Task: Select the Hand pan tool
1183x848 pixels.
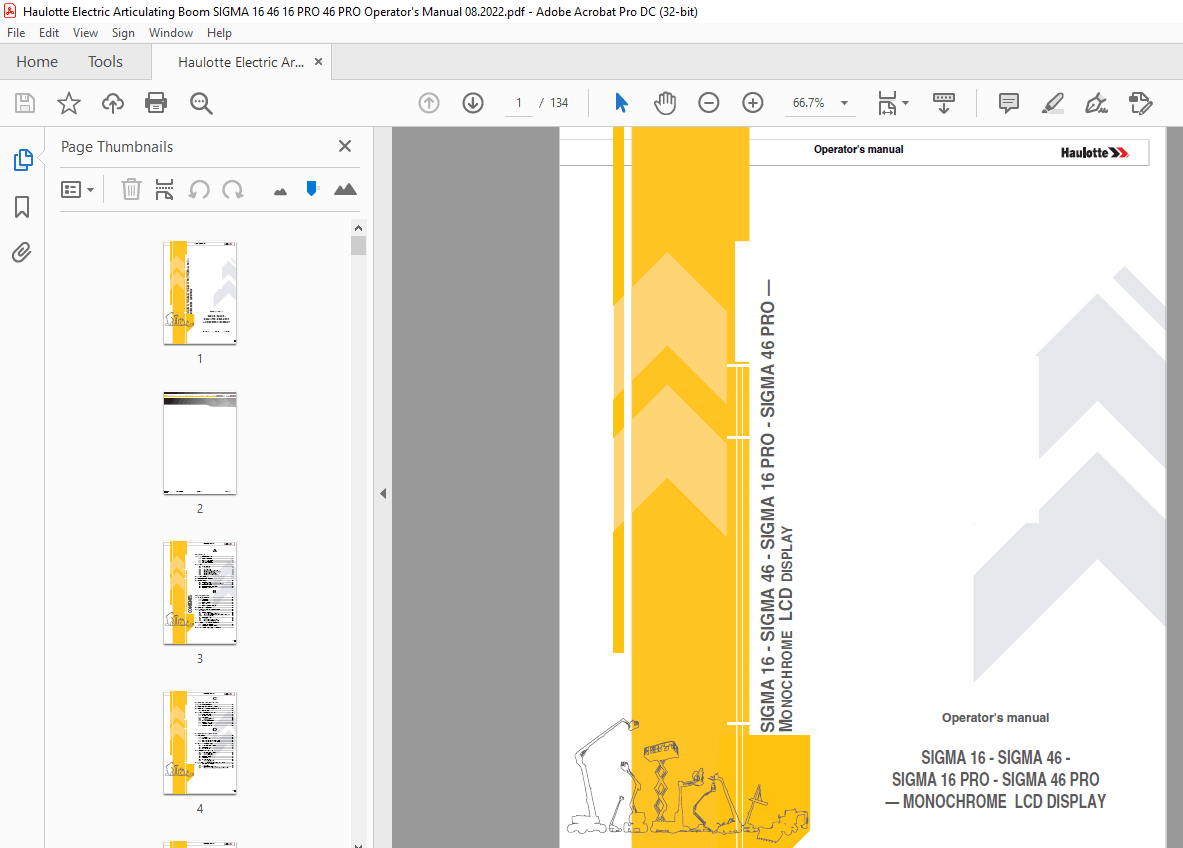Action: pos(665,103)
